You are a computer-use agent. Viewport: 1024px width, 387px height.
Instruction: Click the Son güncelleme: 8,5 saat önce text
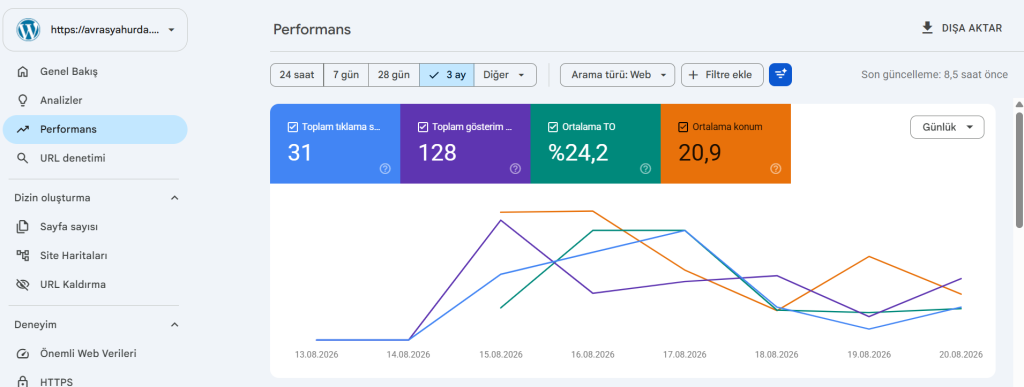(935, 74)
